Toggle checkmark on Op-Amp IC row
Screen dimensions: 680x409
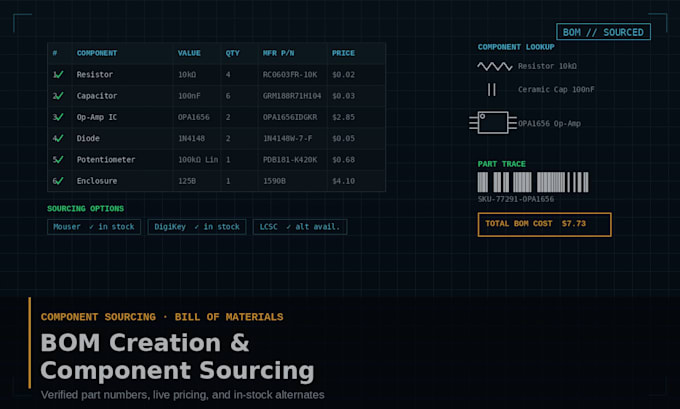click(x=59, y=117)
